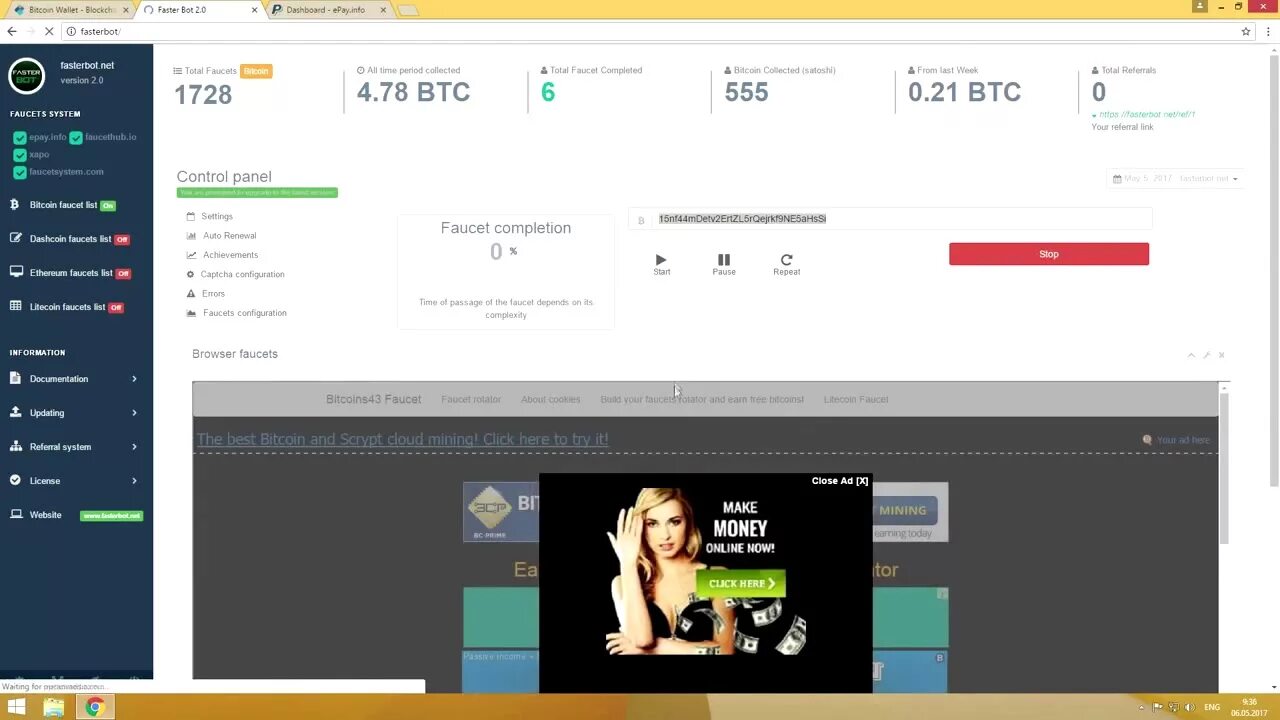
Task: Open Faucet rotator in the embedded page menu
Action: pyautogui.click(x=471, y=400)
